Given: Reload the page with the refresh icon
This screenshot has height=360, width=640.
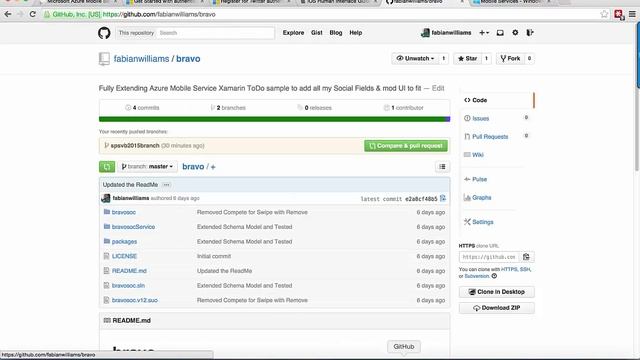Looking at the screenshot, I should [33, 14].
